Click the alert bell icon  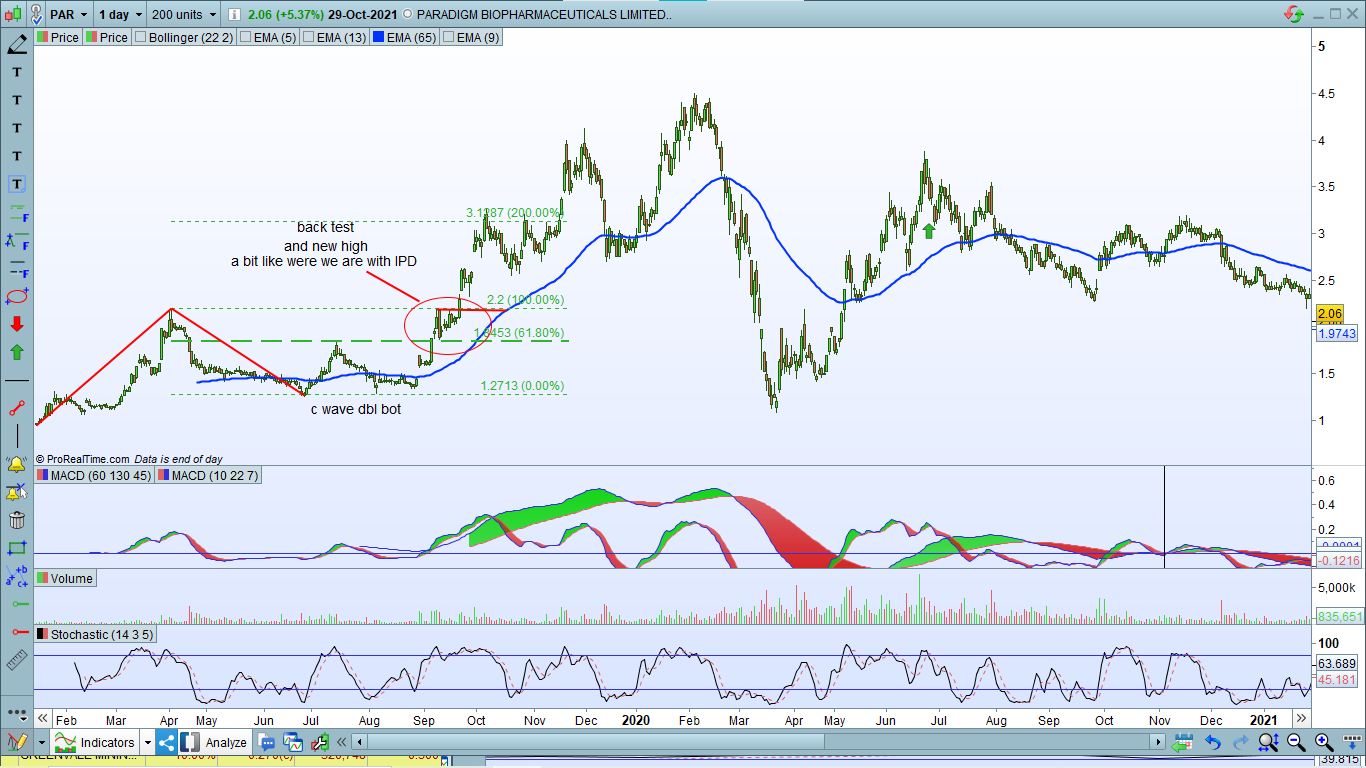coord(17,464)
